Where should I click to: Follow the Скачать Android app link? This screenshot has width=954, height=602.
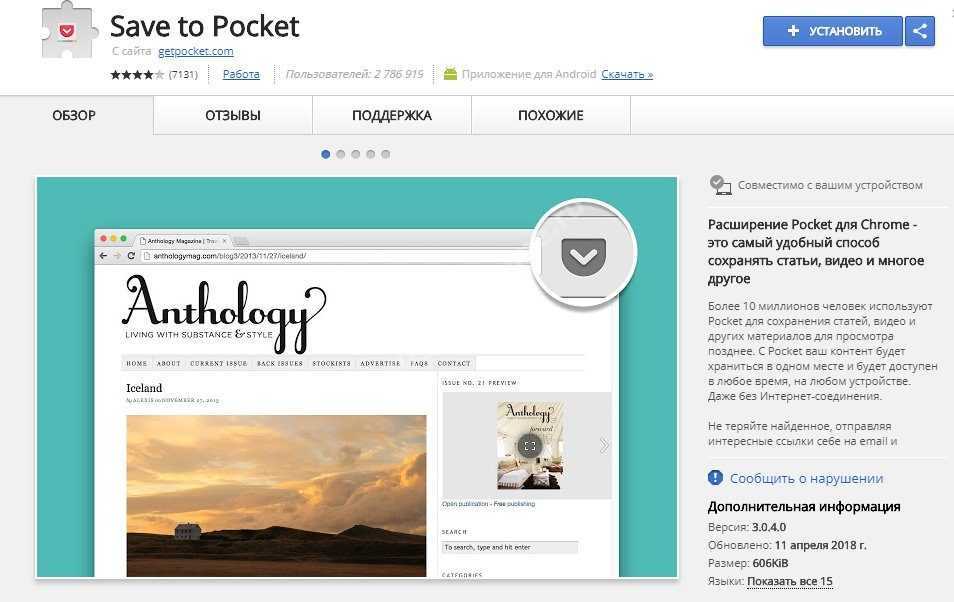pyautogui.click(x=627, y=74)
